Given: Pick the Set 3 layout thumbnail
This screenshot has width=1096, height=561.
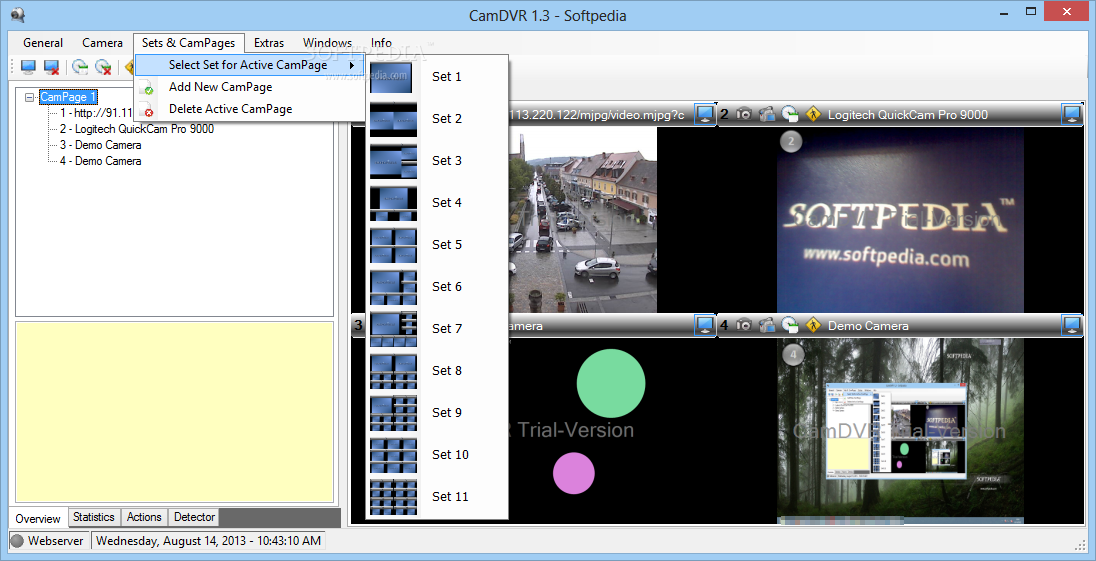Looking at the screenshot, I should pyautogui.click(x=394, y=161).
